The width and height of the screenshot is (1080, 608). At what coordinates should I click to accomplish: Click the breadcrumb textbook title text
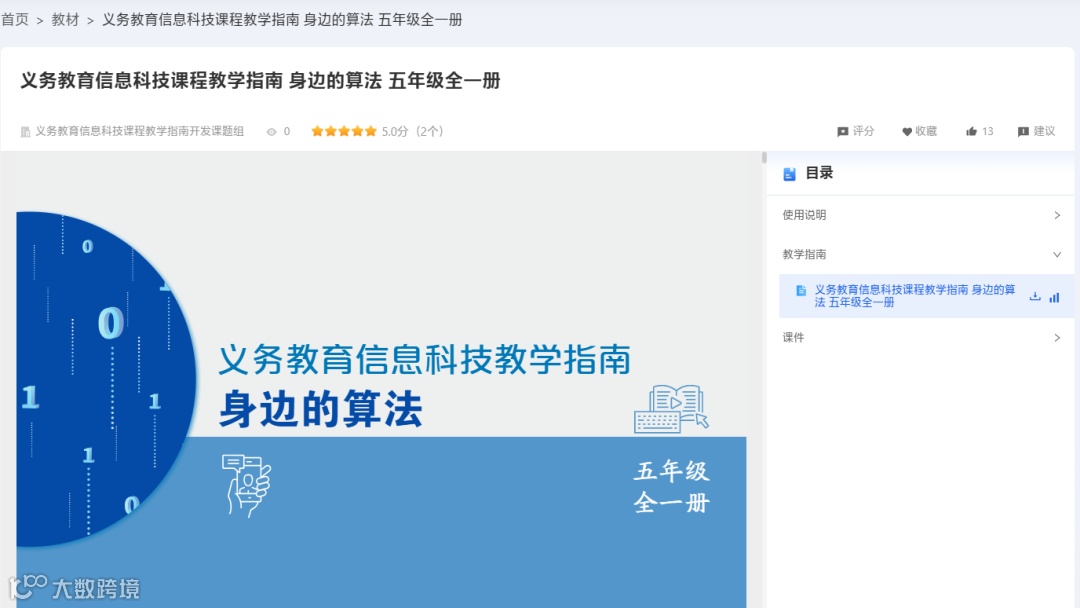click(282, 19)
